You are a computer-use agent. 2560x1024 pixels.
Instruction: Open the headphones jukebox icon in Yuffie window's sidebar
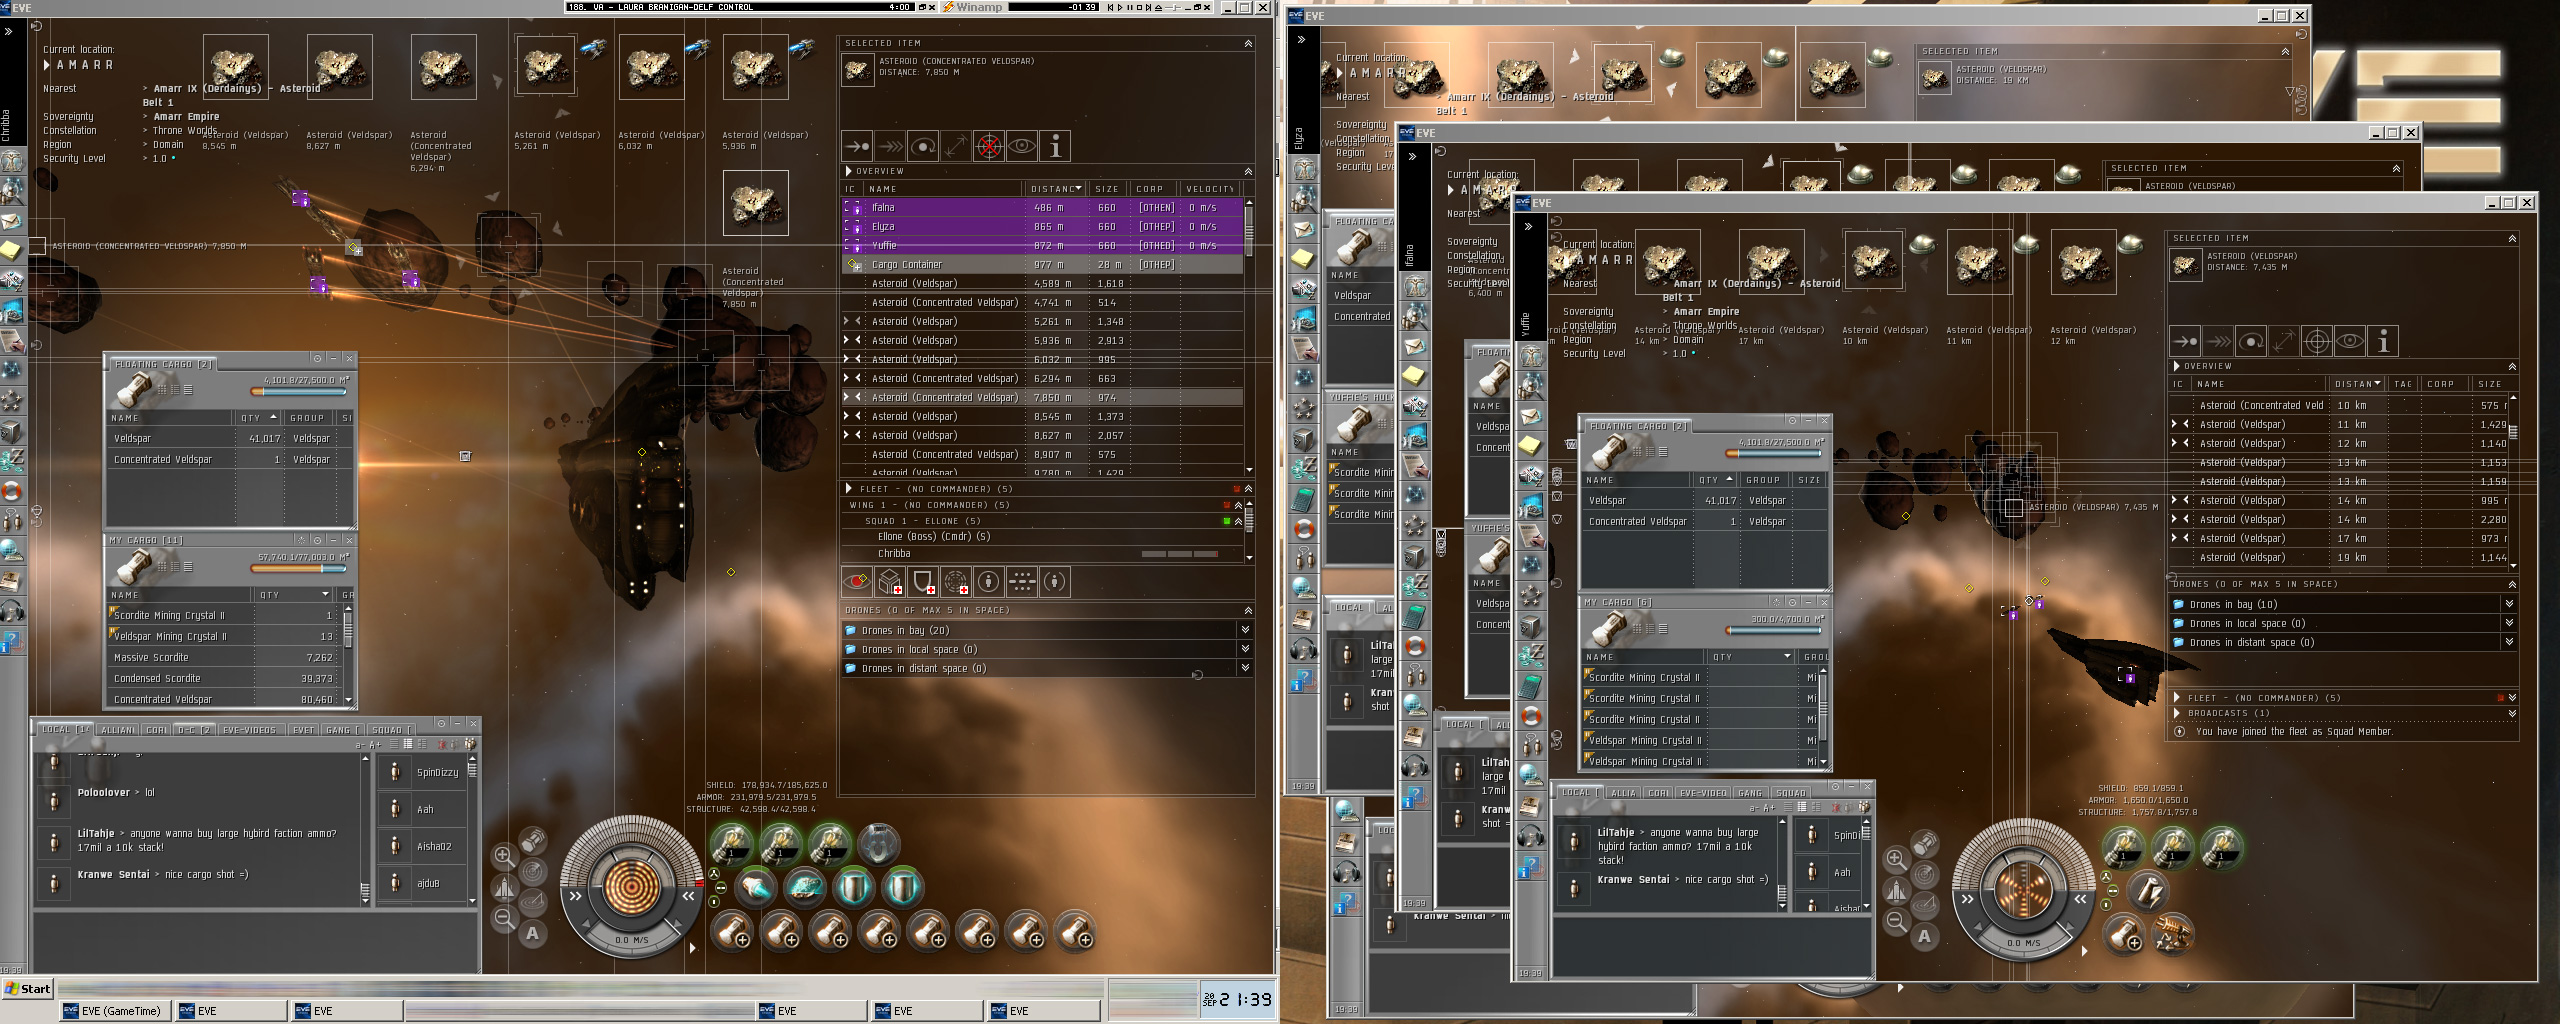pos(1530,836)
